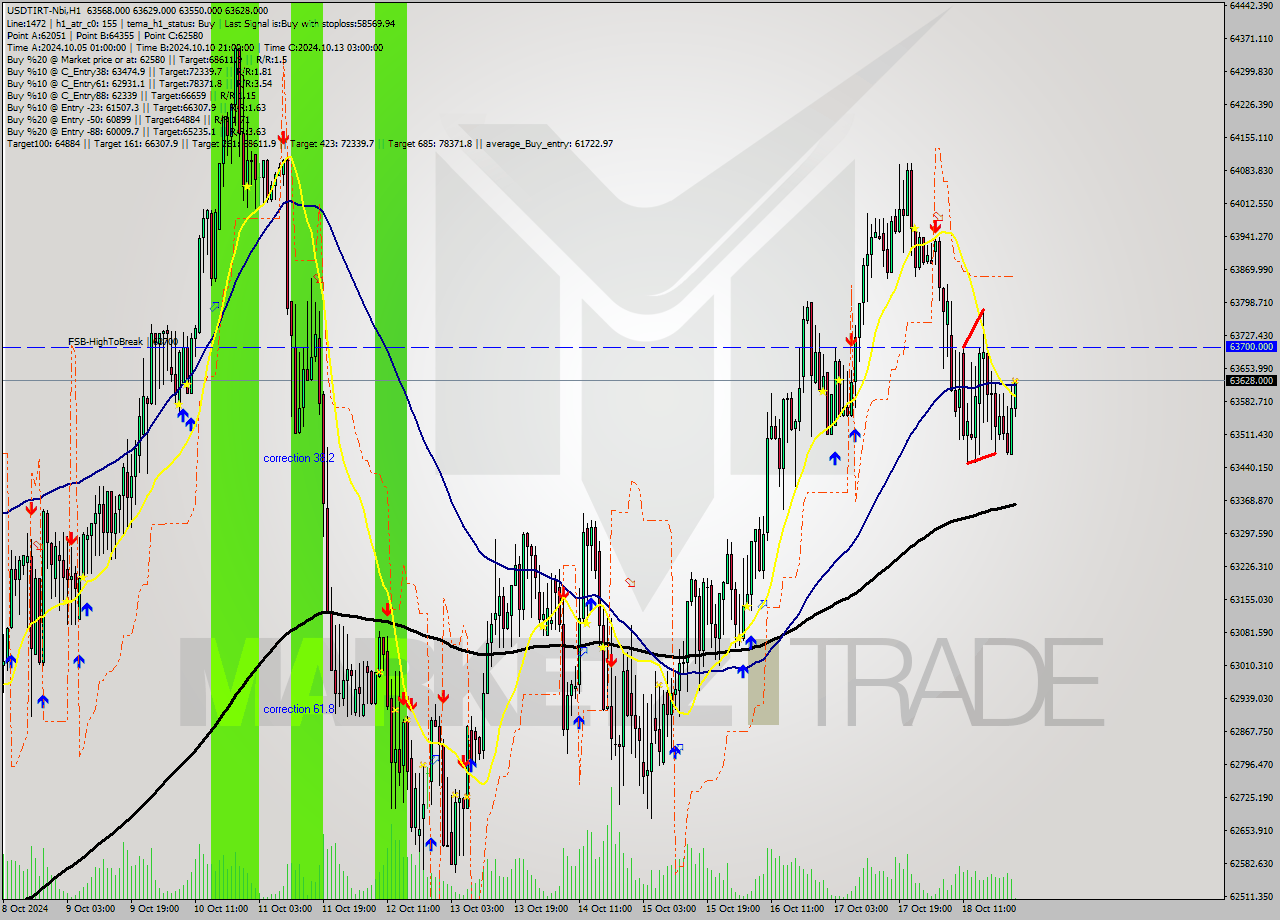Click the '17 Oct 19:00' time axis label
This screenshot has width=1280, height=920.
(x=925, y=909)
